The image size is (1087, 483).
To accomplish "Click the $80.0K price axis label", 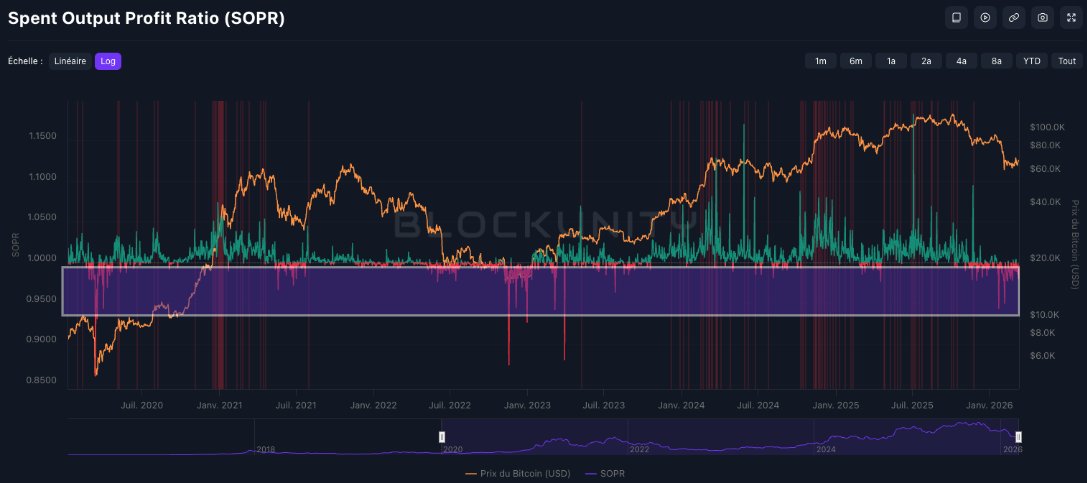I will pos(1047,145).
